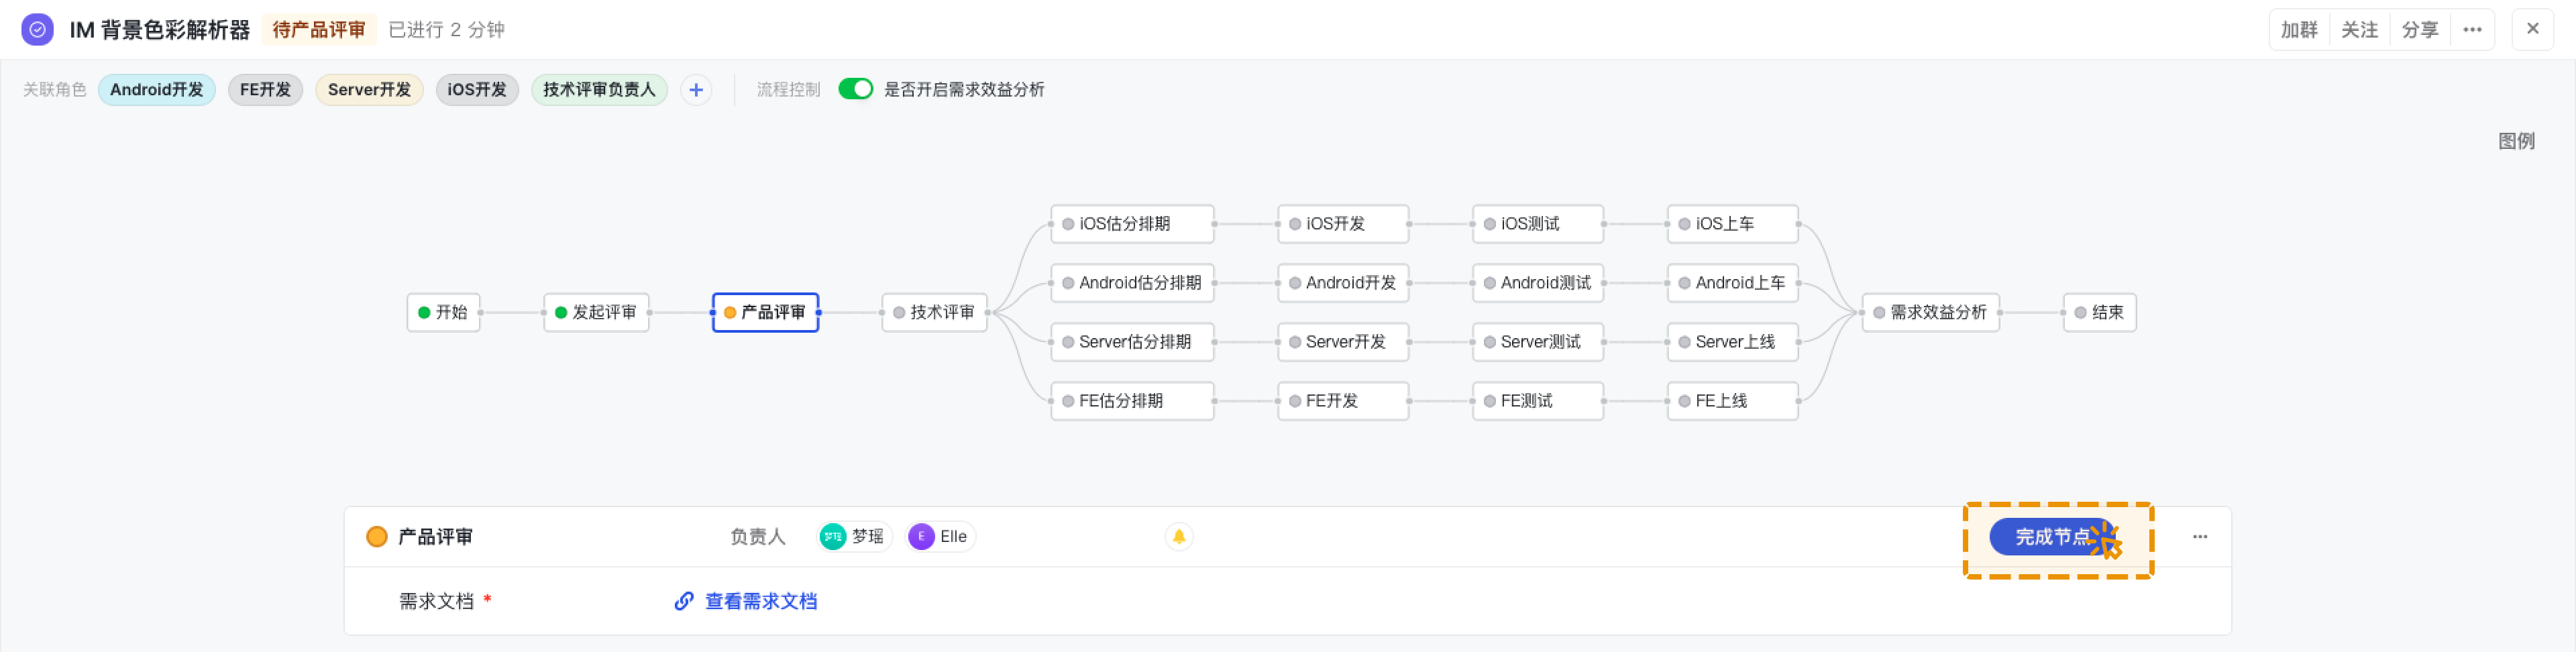Select the 产品评审 workflow node
The height and width of the screenshot is (652, 2576).
point(766,312)
